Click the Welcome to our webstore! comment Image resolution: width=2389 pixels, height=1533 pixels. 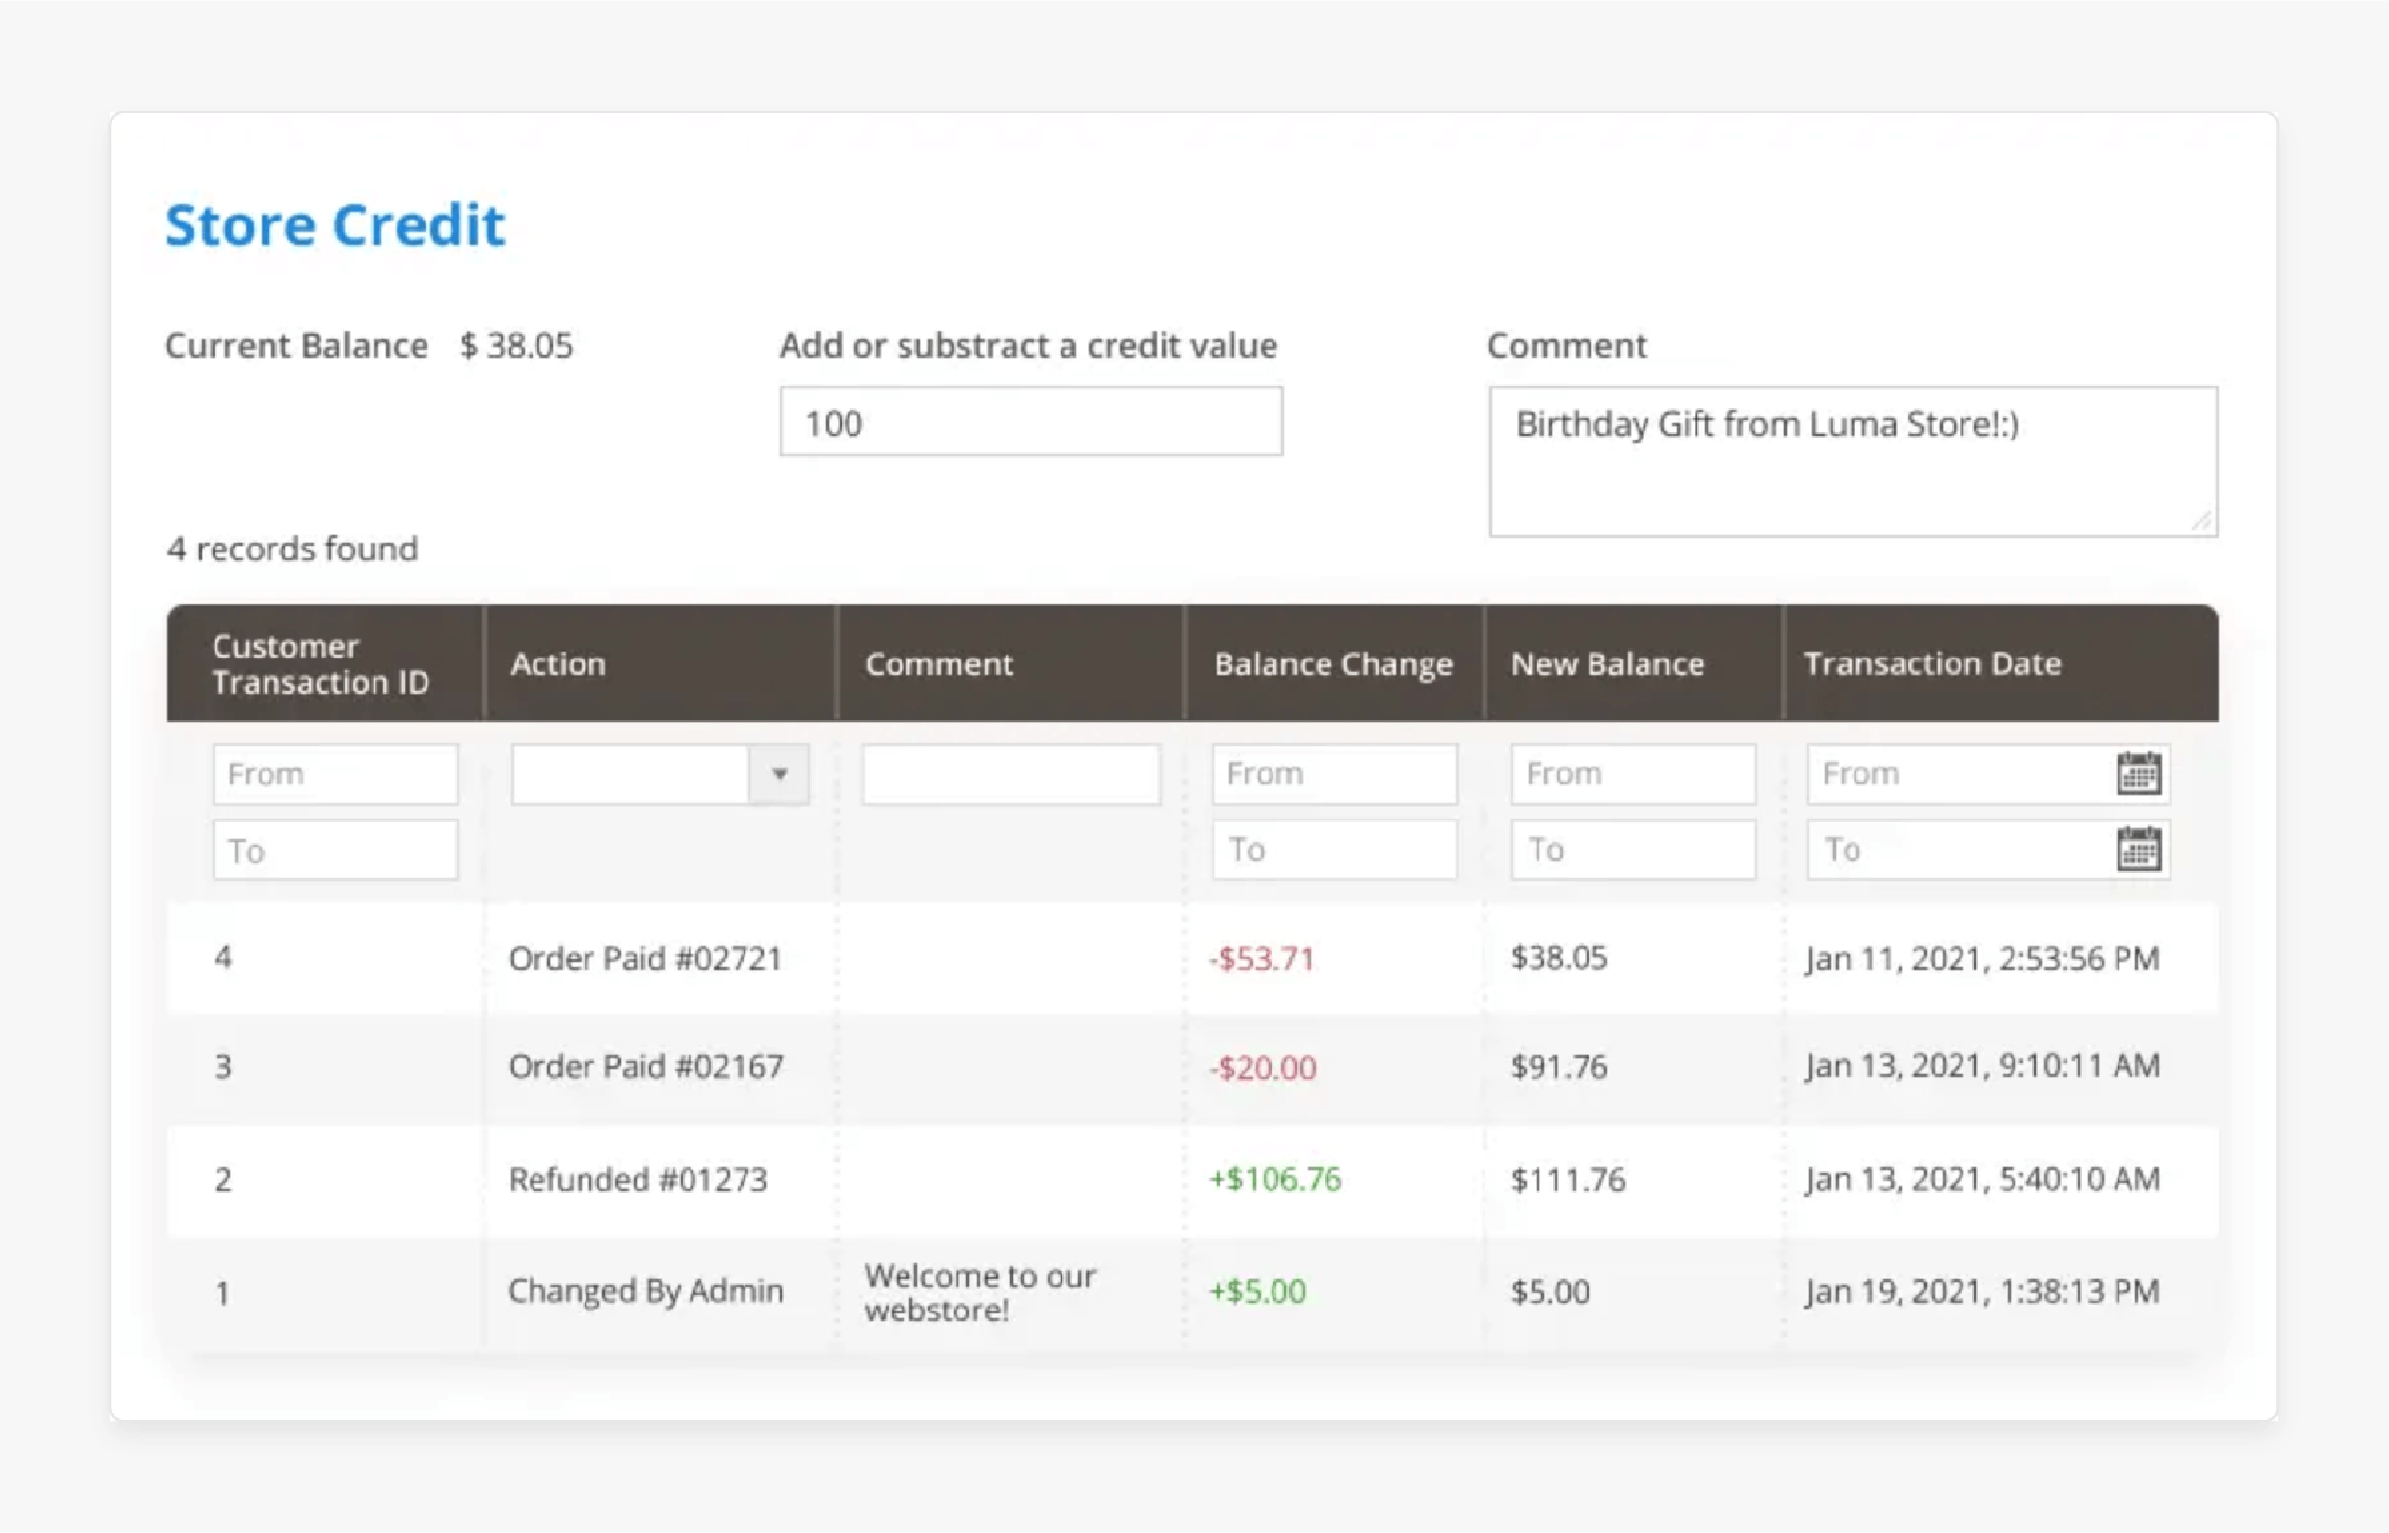pos(980,1292)
